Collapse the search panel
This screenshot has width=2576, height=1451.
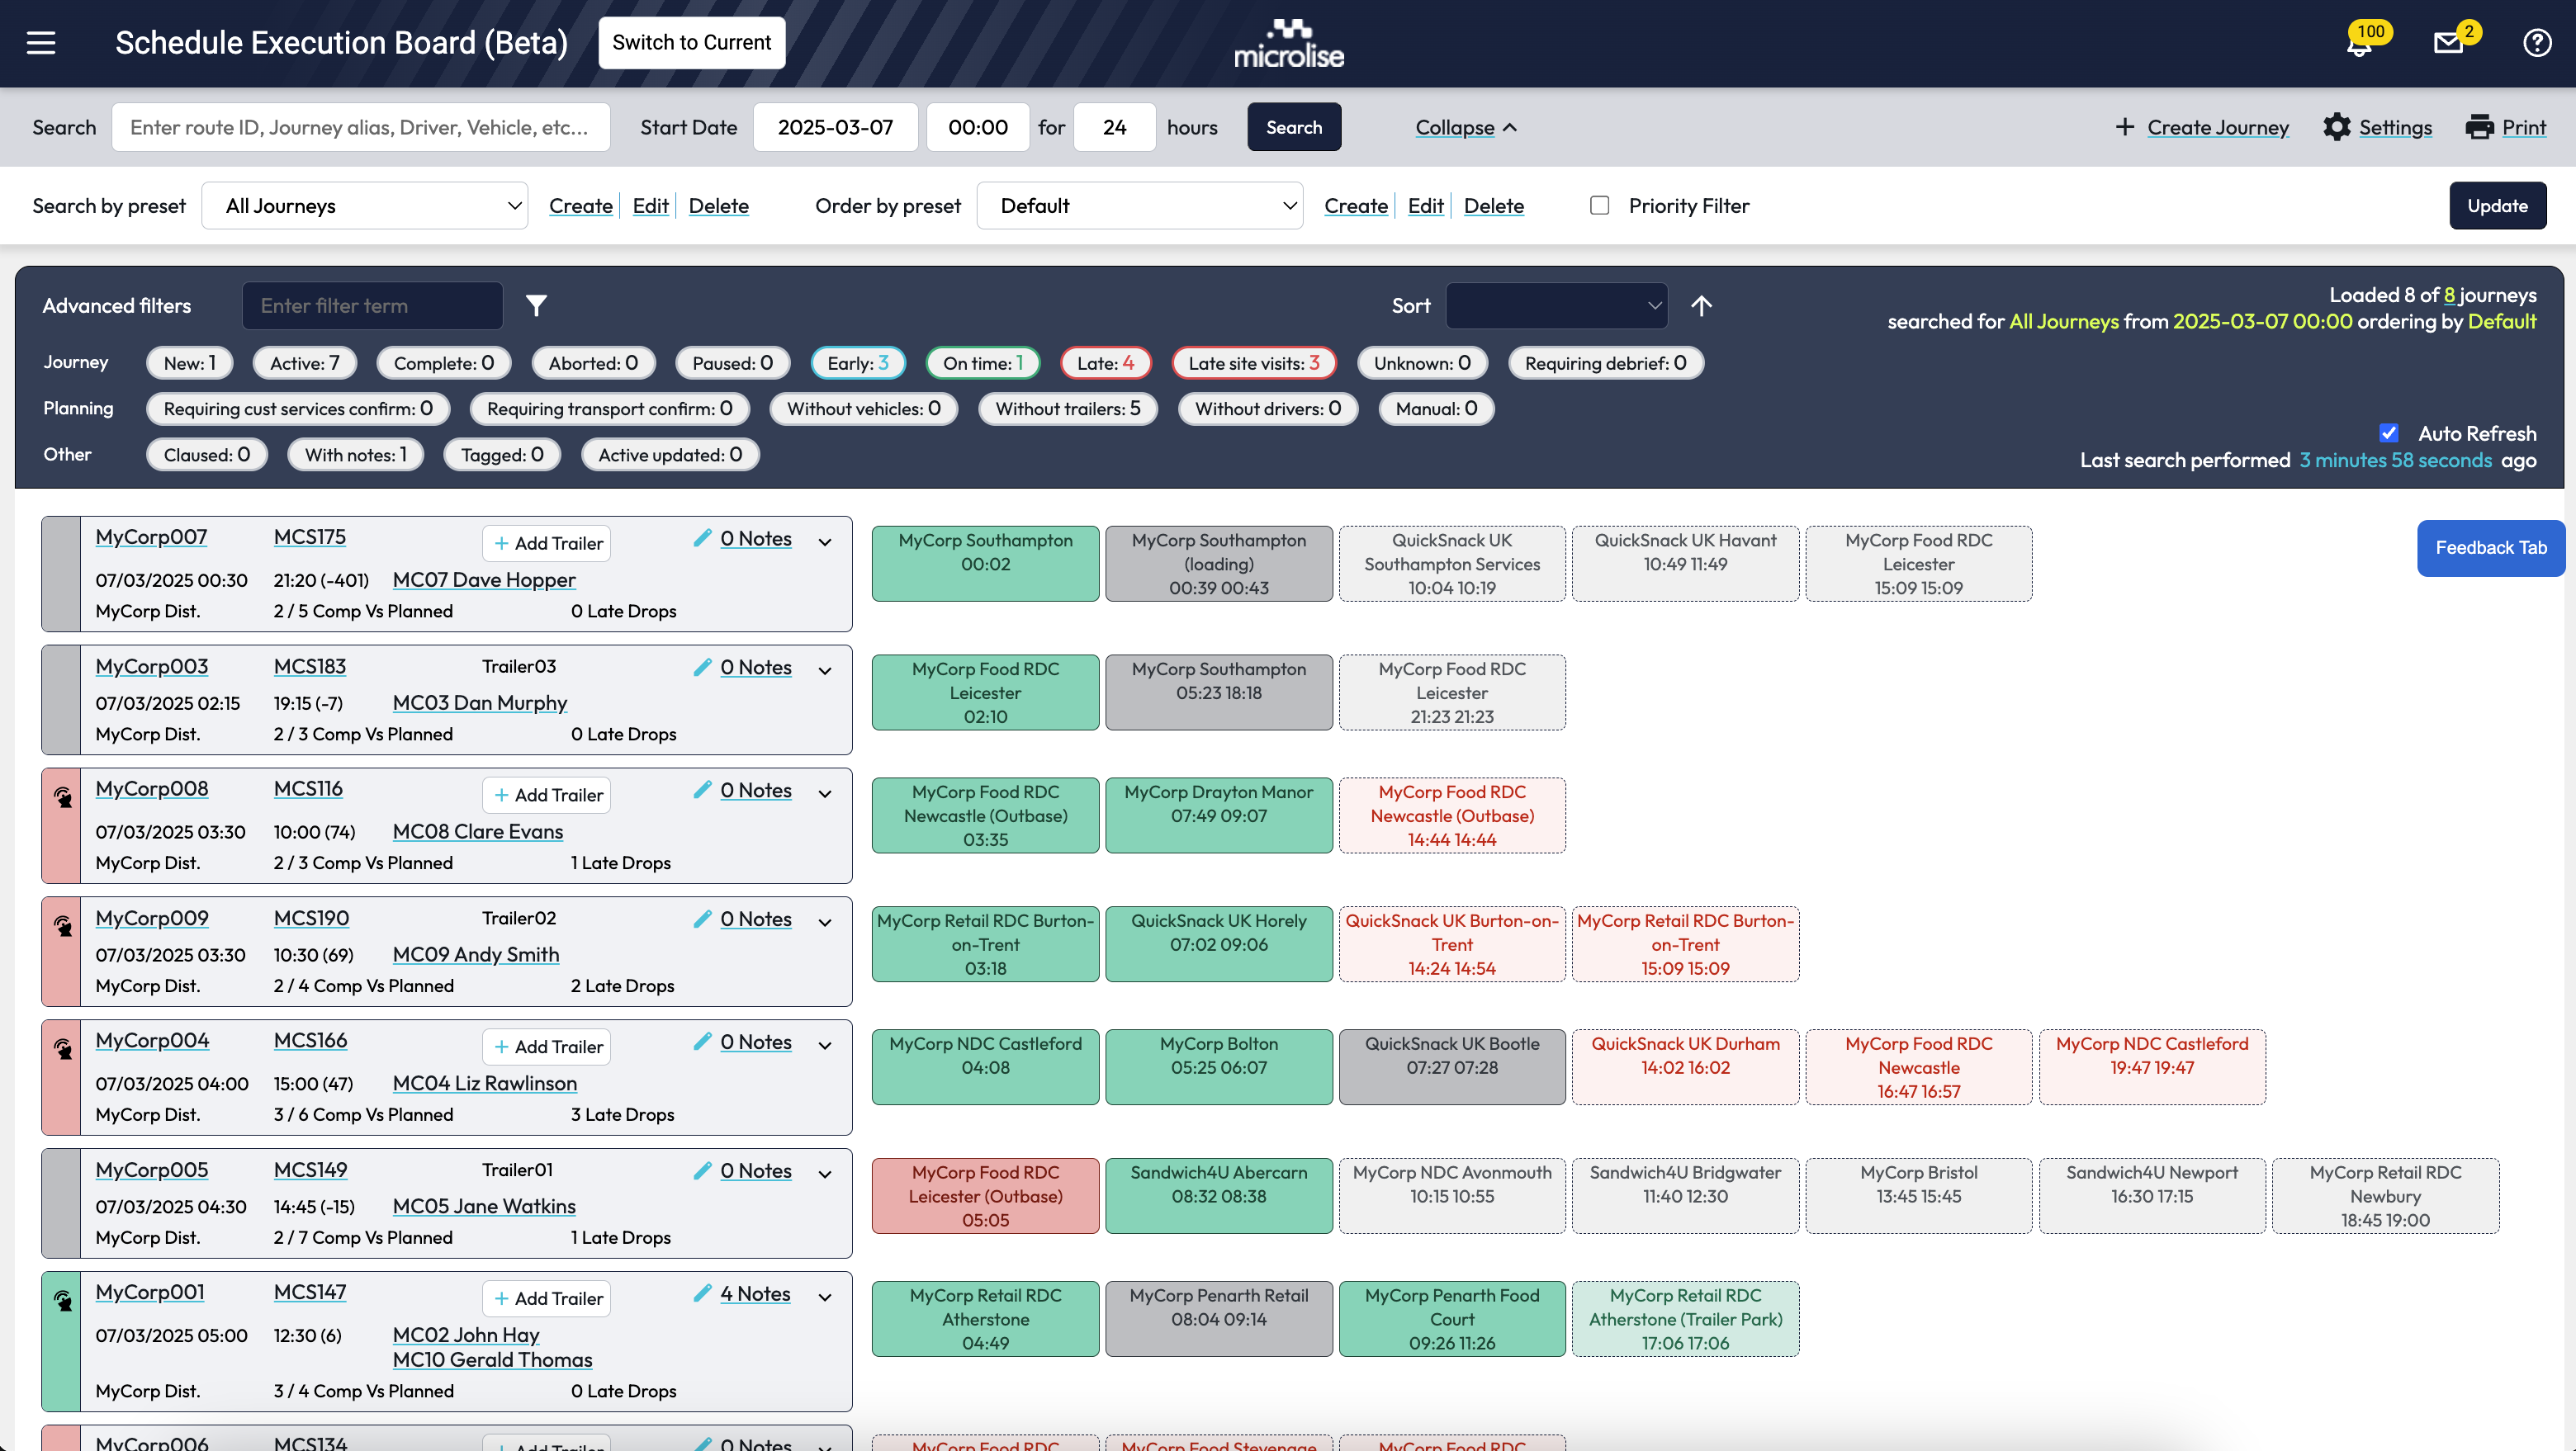point(1465,127)
